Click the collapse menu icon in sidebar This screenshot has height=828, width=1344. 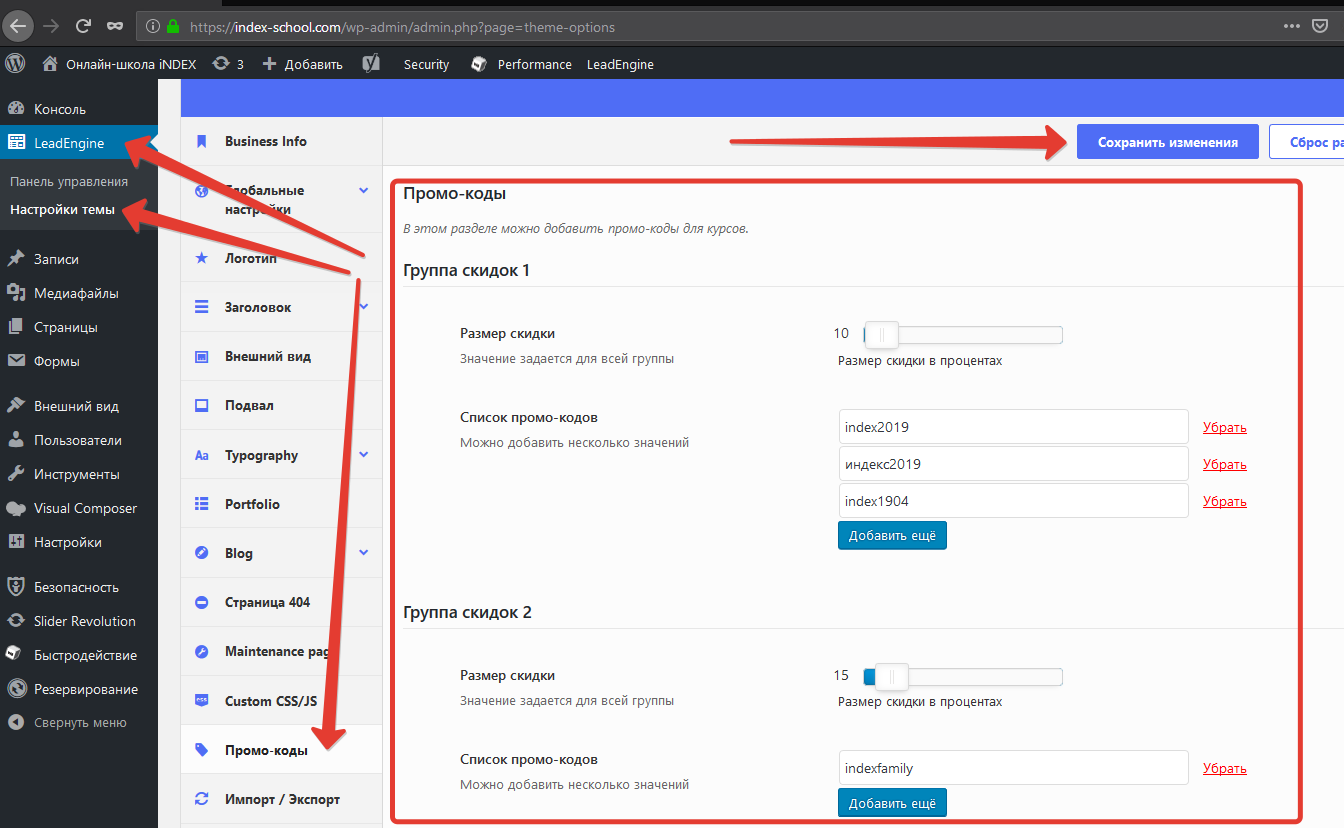16,722
